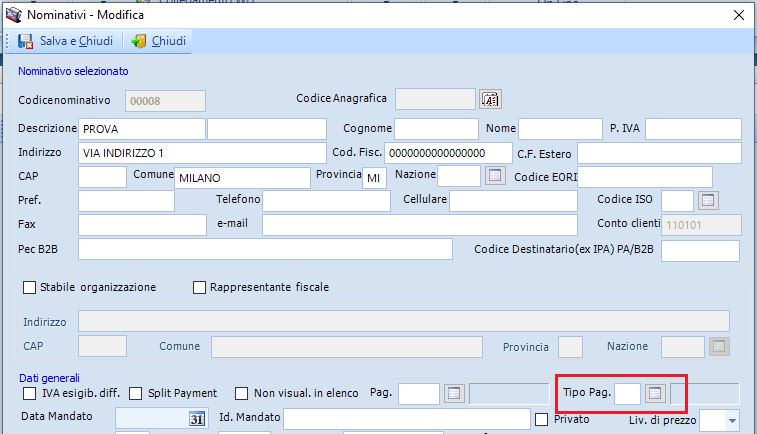Open Data Mandato calendar icon
The height and width of the screenshot is (434, 757).
pos(196,419)
